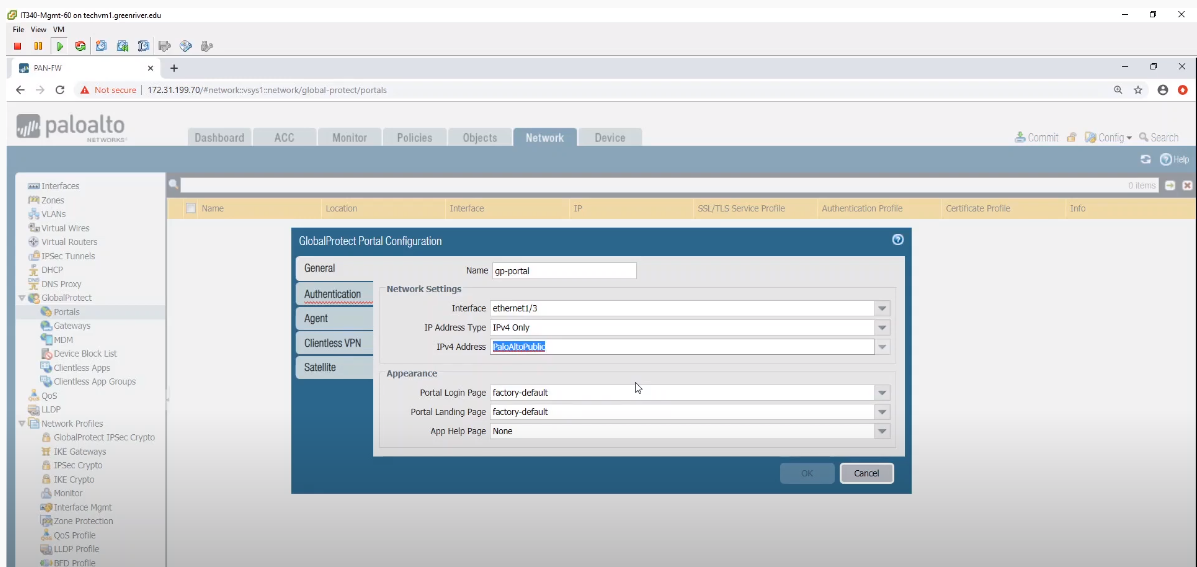Open a new browser tab
The height and width of the screenshot is (567, 1197).
(x=174, y=68)
